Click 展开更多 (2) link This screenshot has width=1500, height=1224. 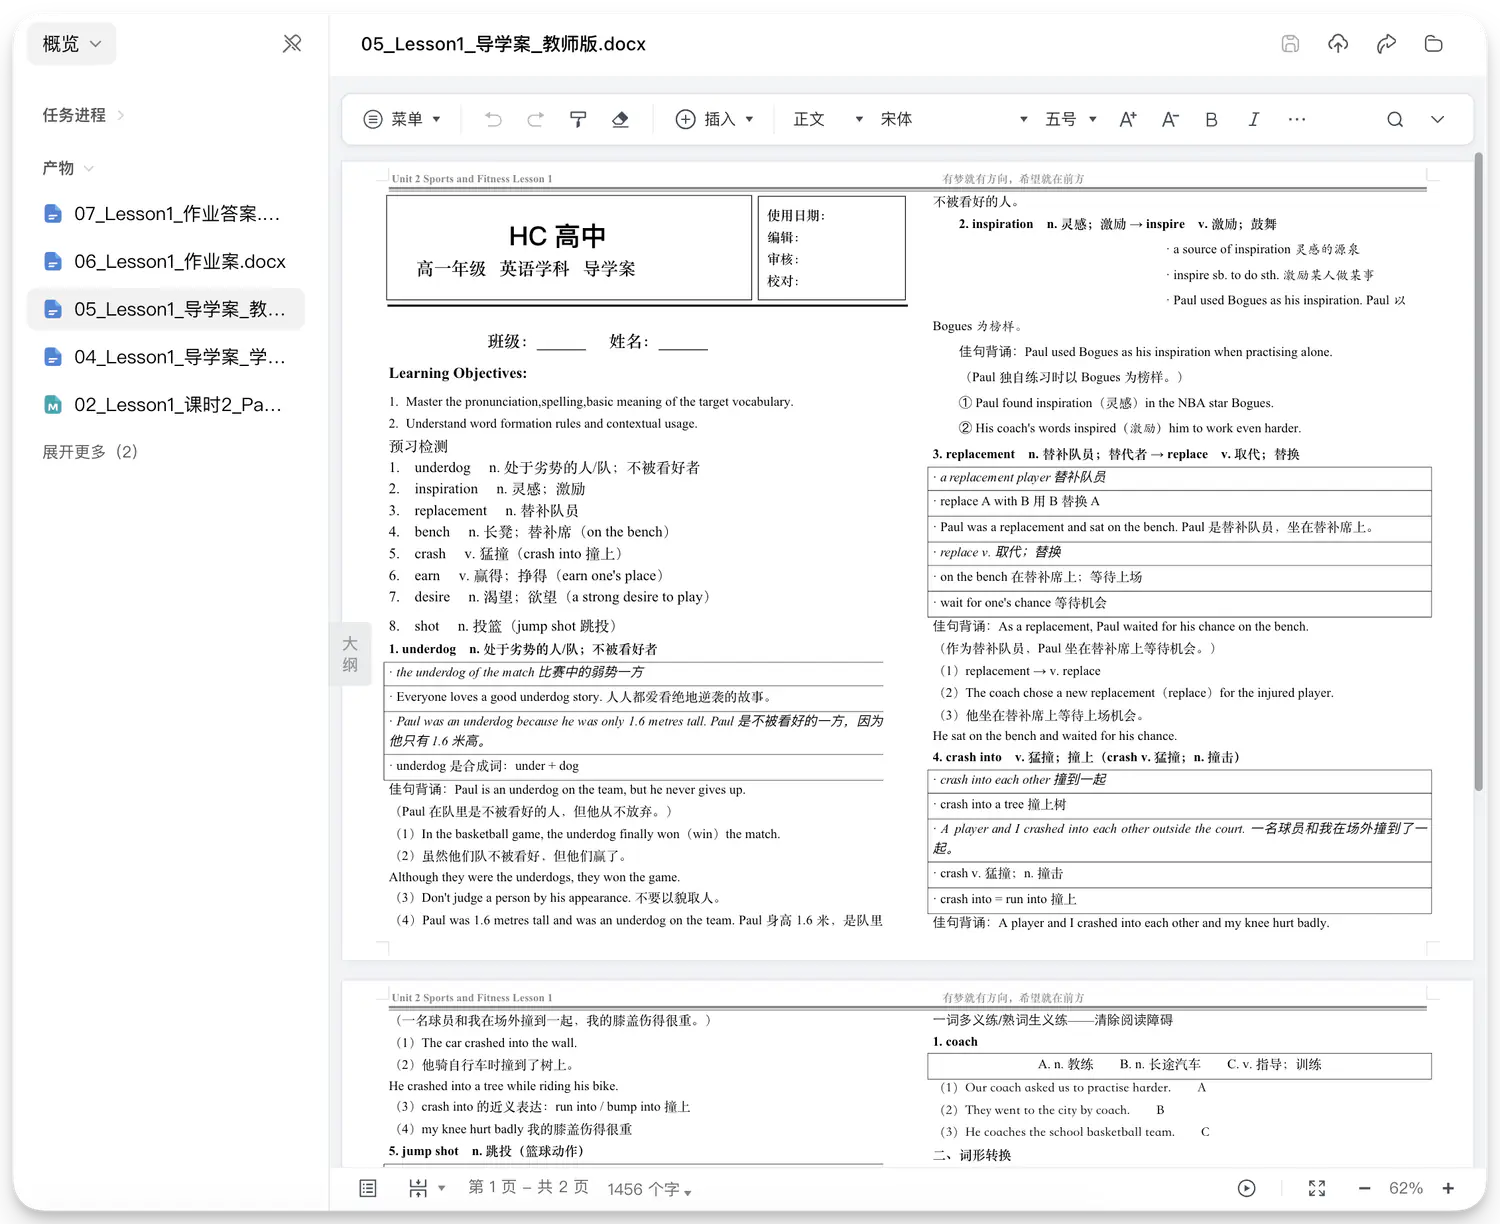[90, 452]
